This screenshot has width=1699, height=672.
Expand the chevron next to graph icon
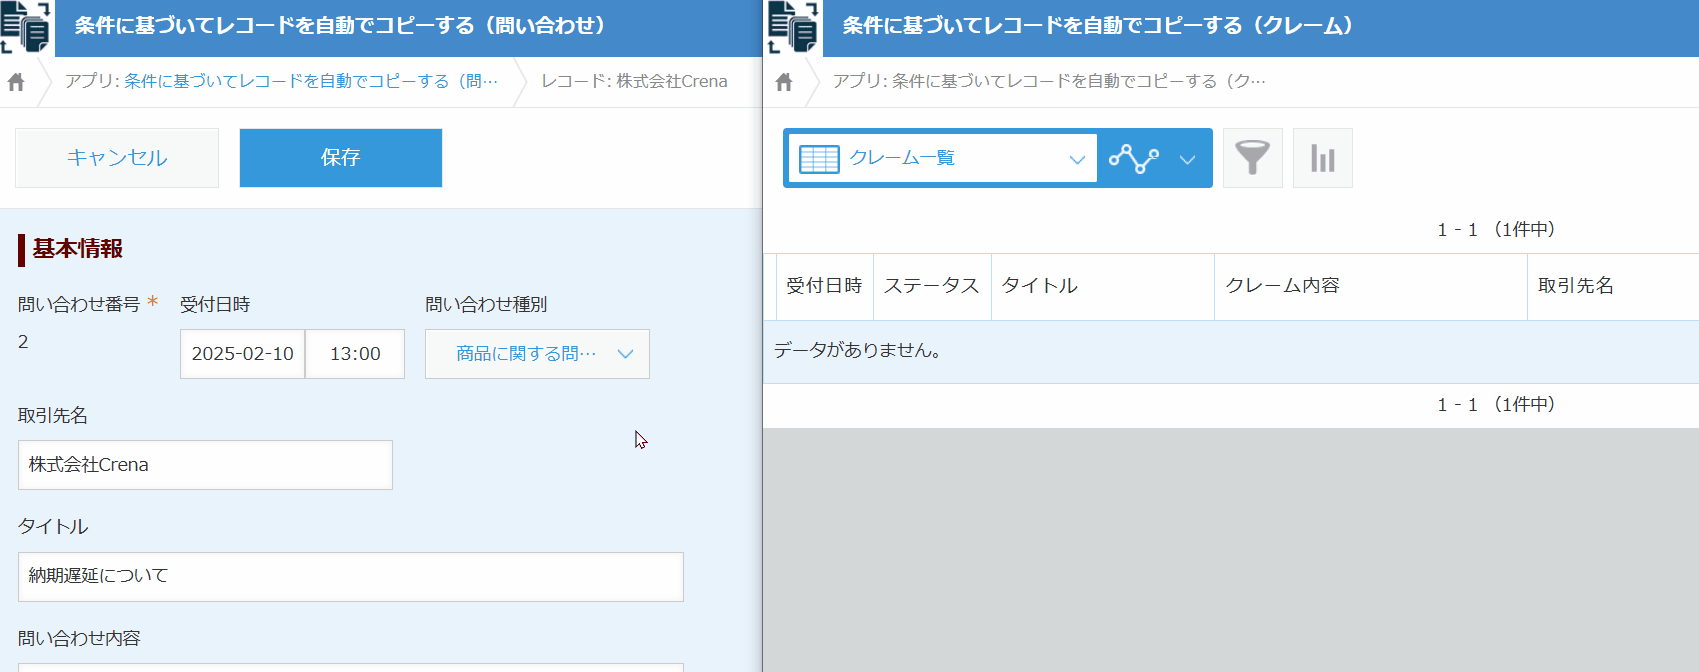pyautogui.click(x=1187, y=159)
